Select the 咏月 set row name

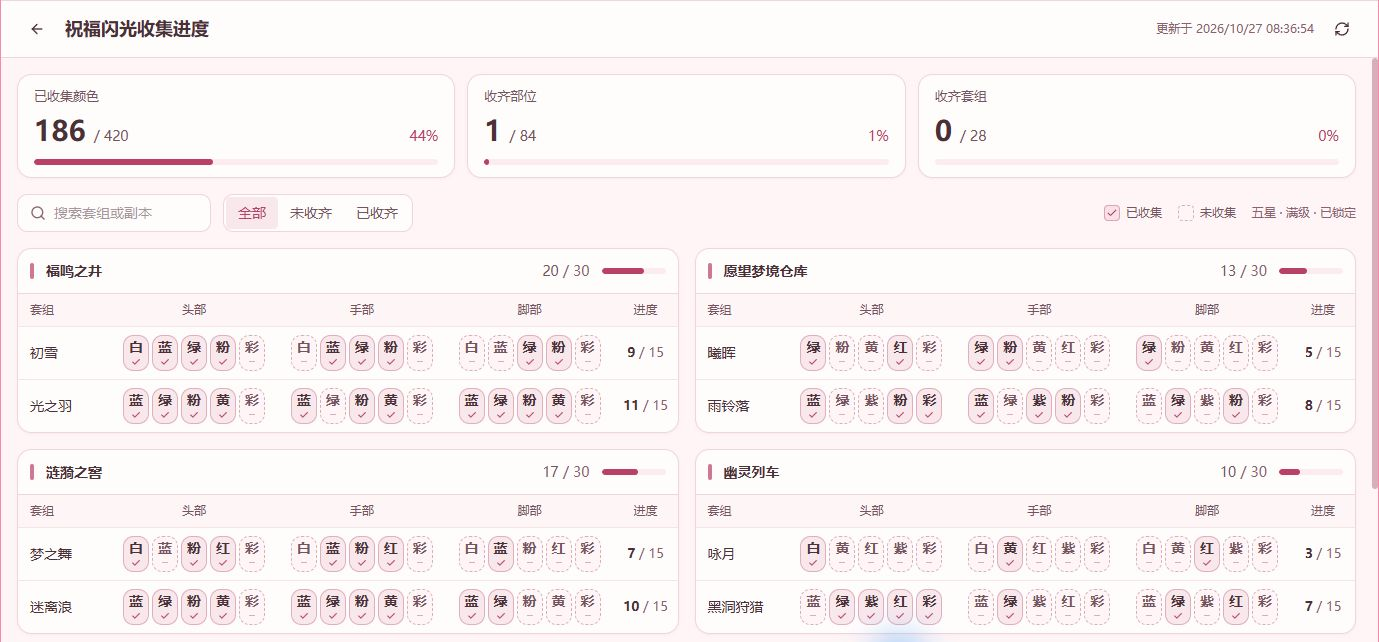pos(722,554)
